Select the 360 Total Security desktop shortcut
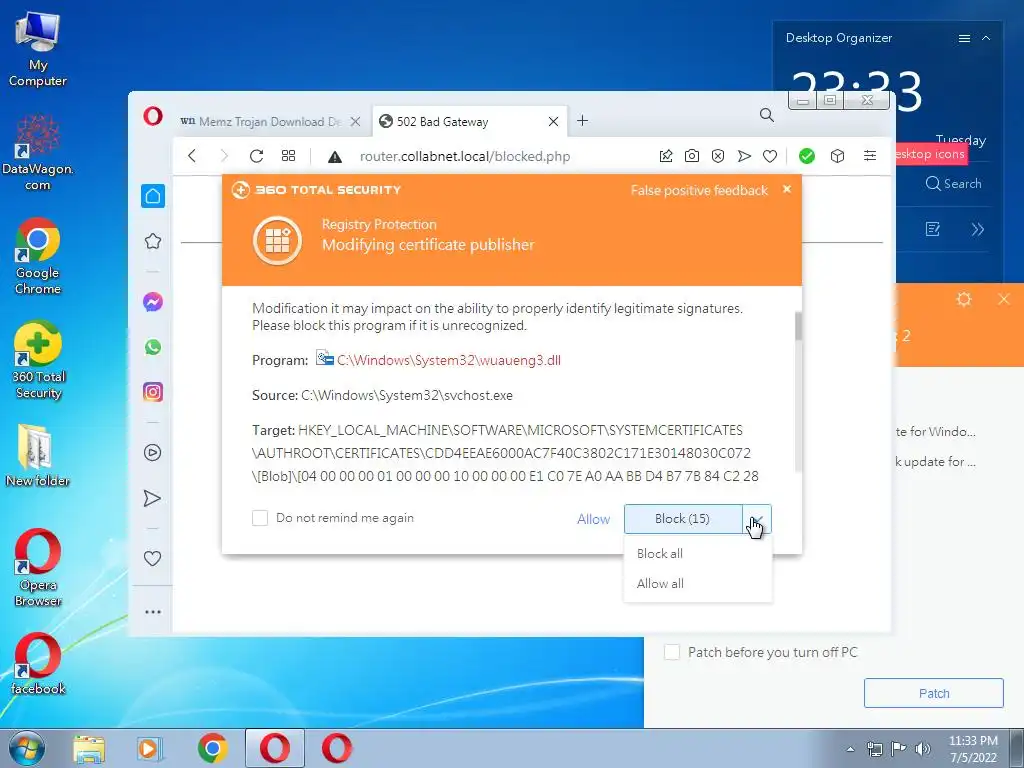1024x768 pixels. pyautogui.click(x=39, y=360)
